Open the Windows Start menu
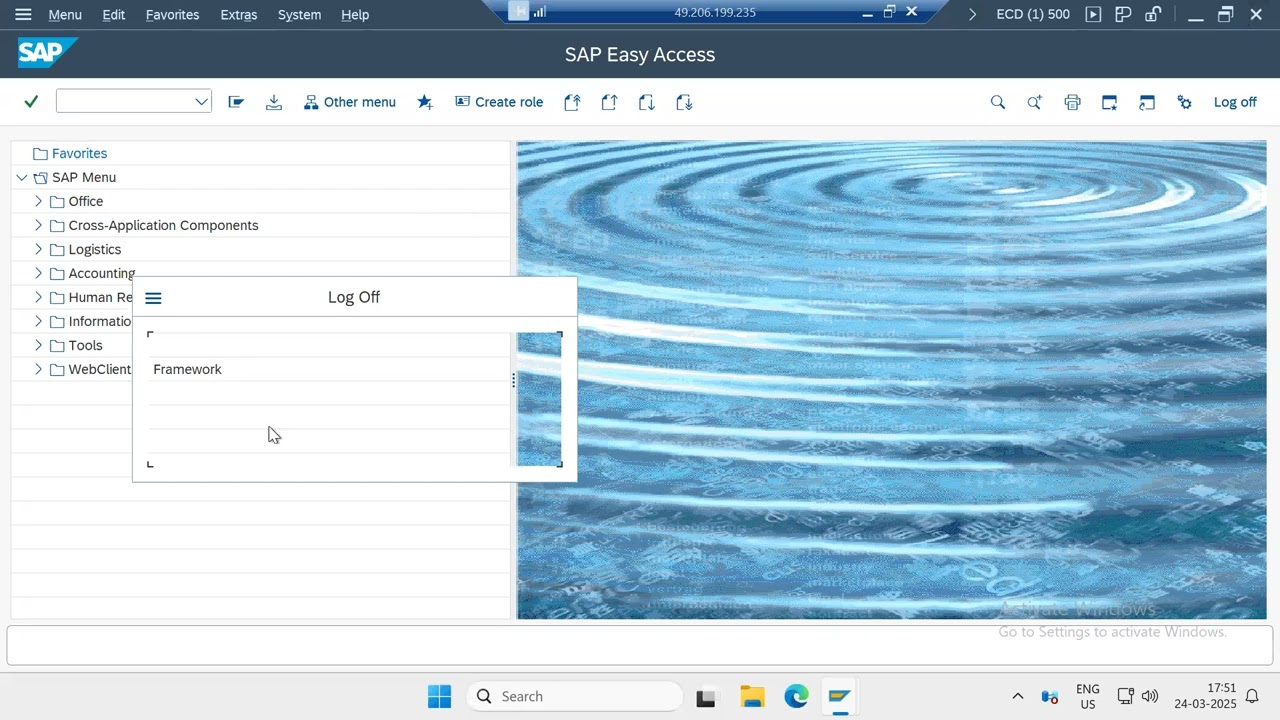The height and width of the screenshot is (720, 1280). coord(439,696)
